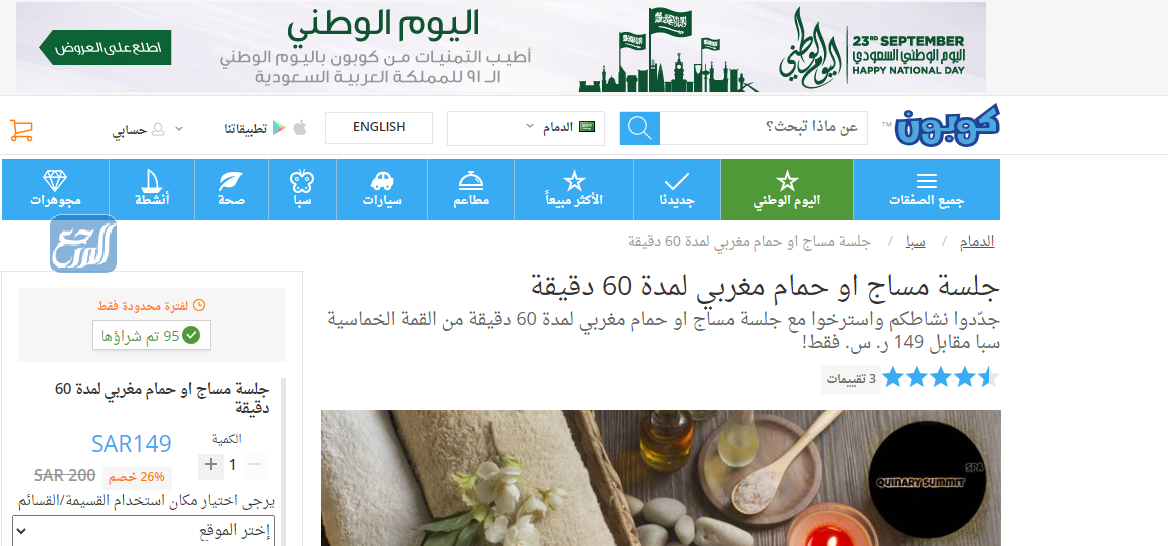The height and width of the screenshot is (546, 1168).
Task: Click the سبا breadcrumb link
Action: [x=915, y=242]
